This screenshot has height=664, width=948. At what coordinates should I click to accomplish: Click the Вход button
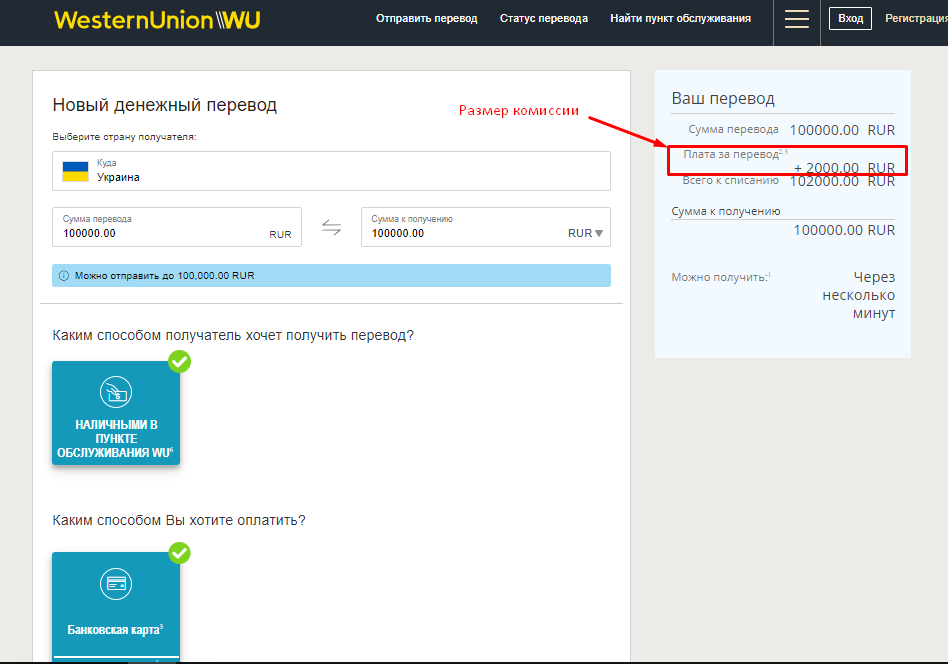coord(850,19)
